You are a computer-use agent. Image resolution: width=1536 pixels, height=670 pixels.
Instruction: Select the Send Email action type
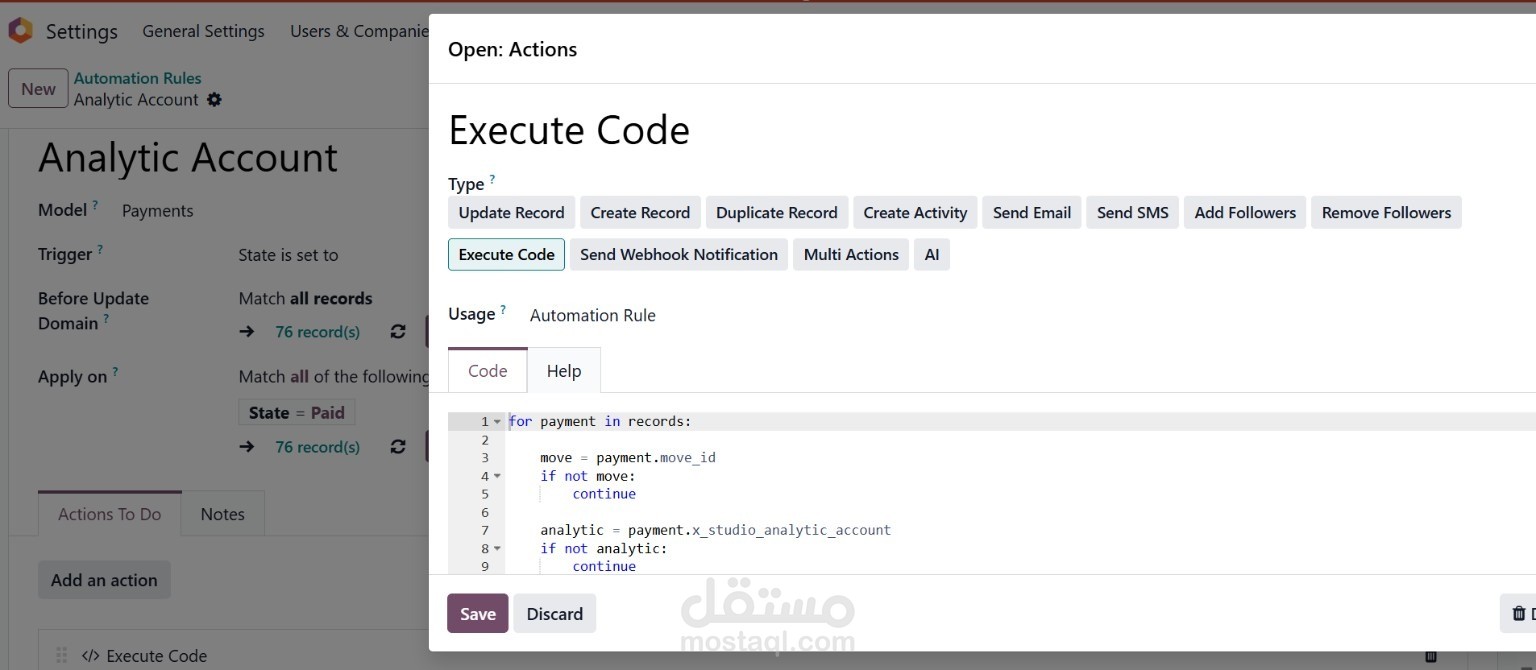point(1032,213)
